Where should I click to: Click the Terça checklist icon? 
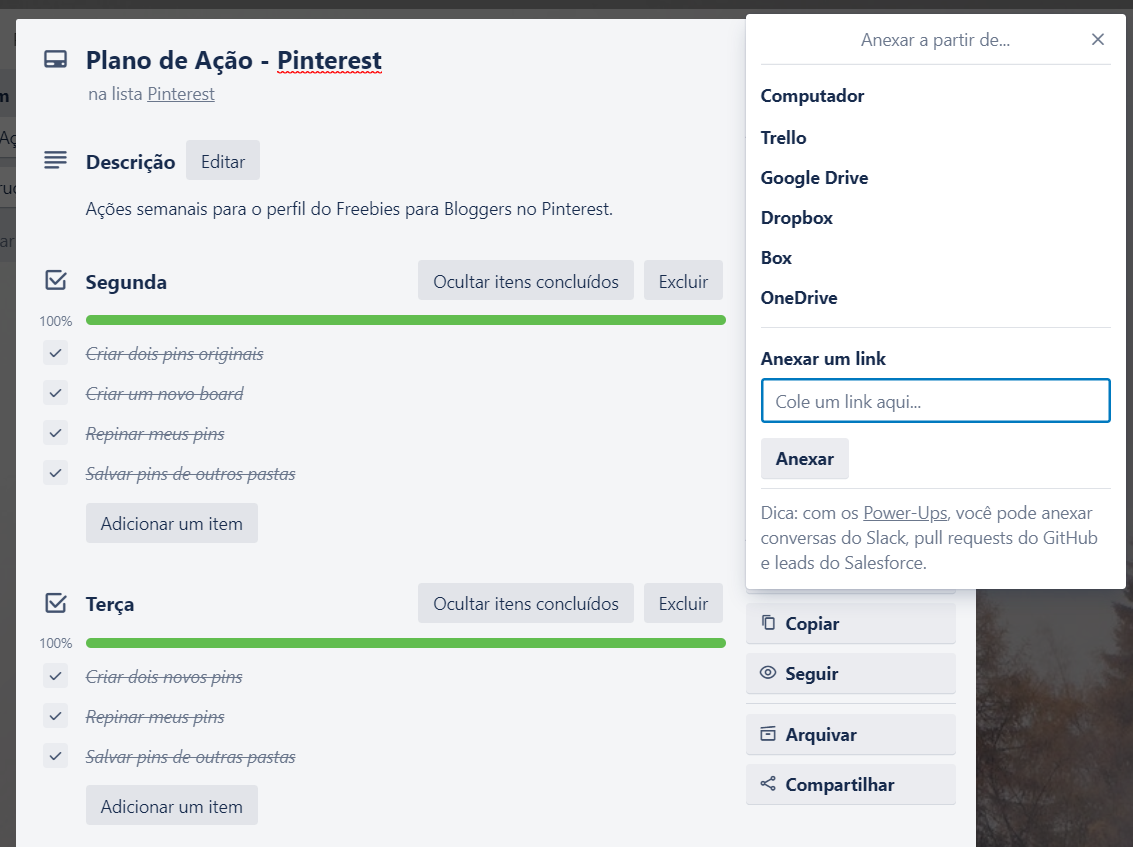[x=56, y=603]
